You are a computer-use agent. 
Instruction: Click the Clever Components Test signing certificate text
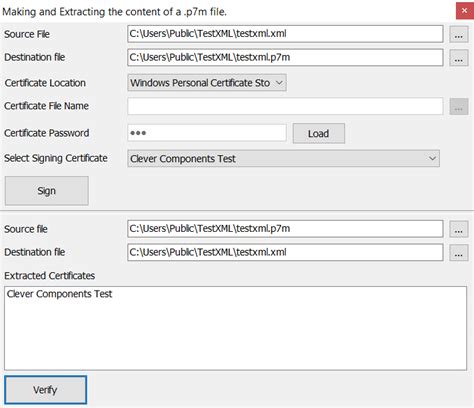(183, 159)
